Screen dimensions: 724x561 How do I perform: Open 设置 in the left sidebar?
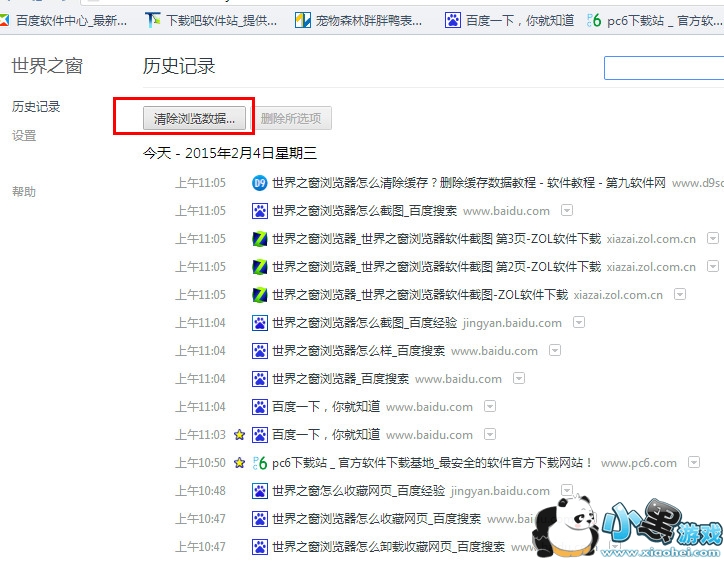(24, 136)
